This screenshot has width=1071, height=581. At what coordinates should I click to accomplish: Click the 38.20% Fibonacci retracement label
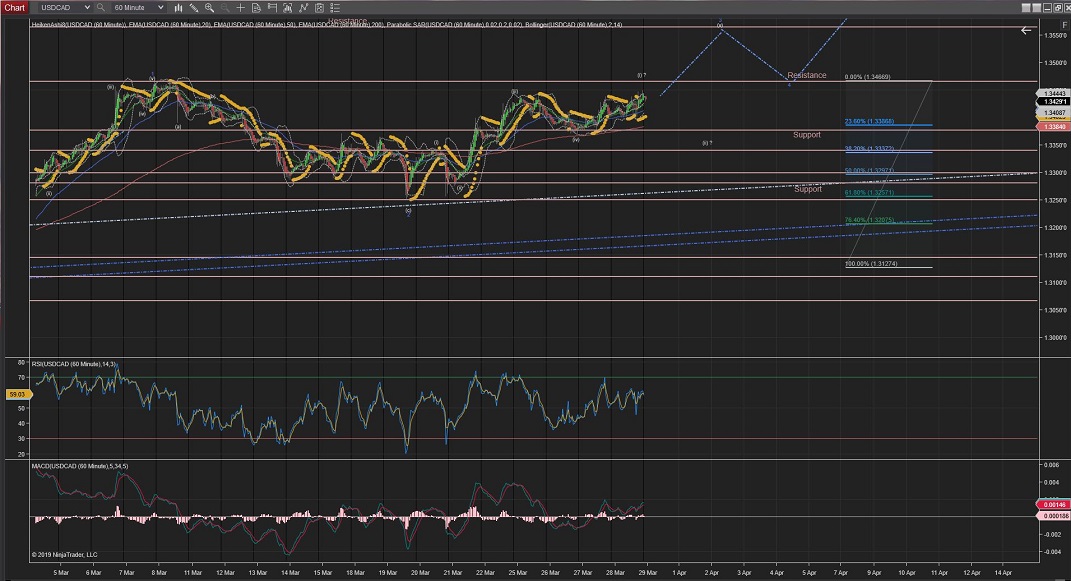point(870,149)
